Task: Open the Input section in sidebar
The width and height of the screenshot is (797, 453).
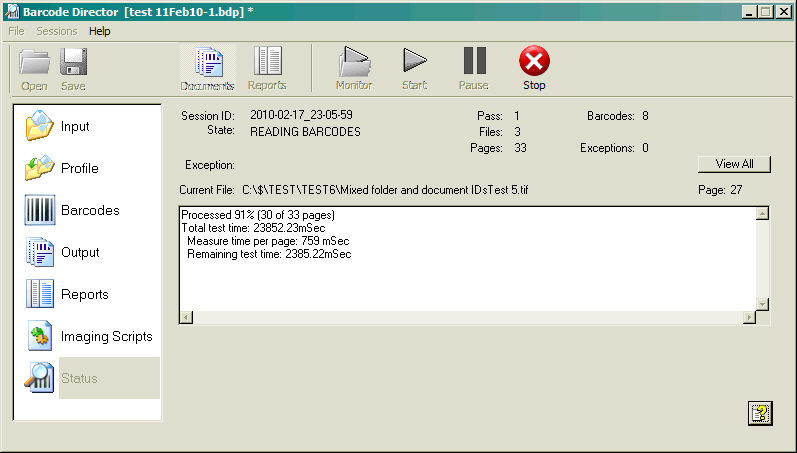Action: 74,127
